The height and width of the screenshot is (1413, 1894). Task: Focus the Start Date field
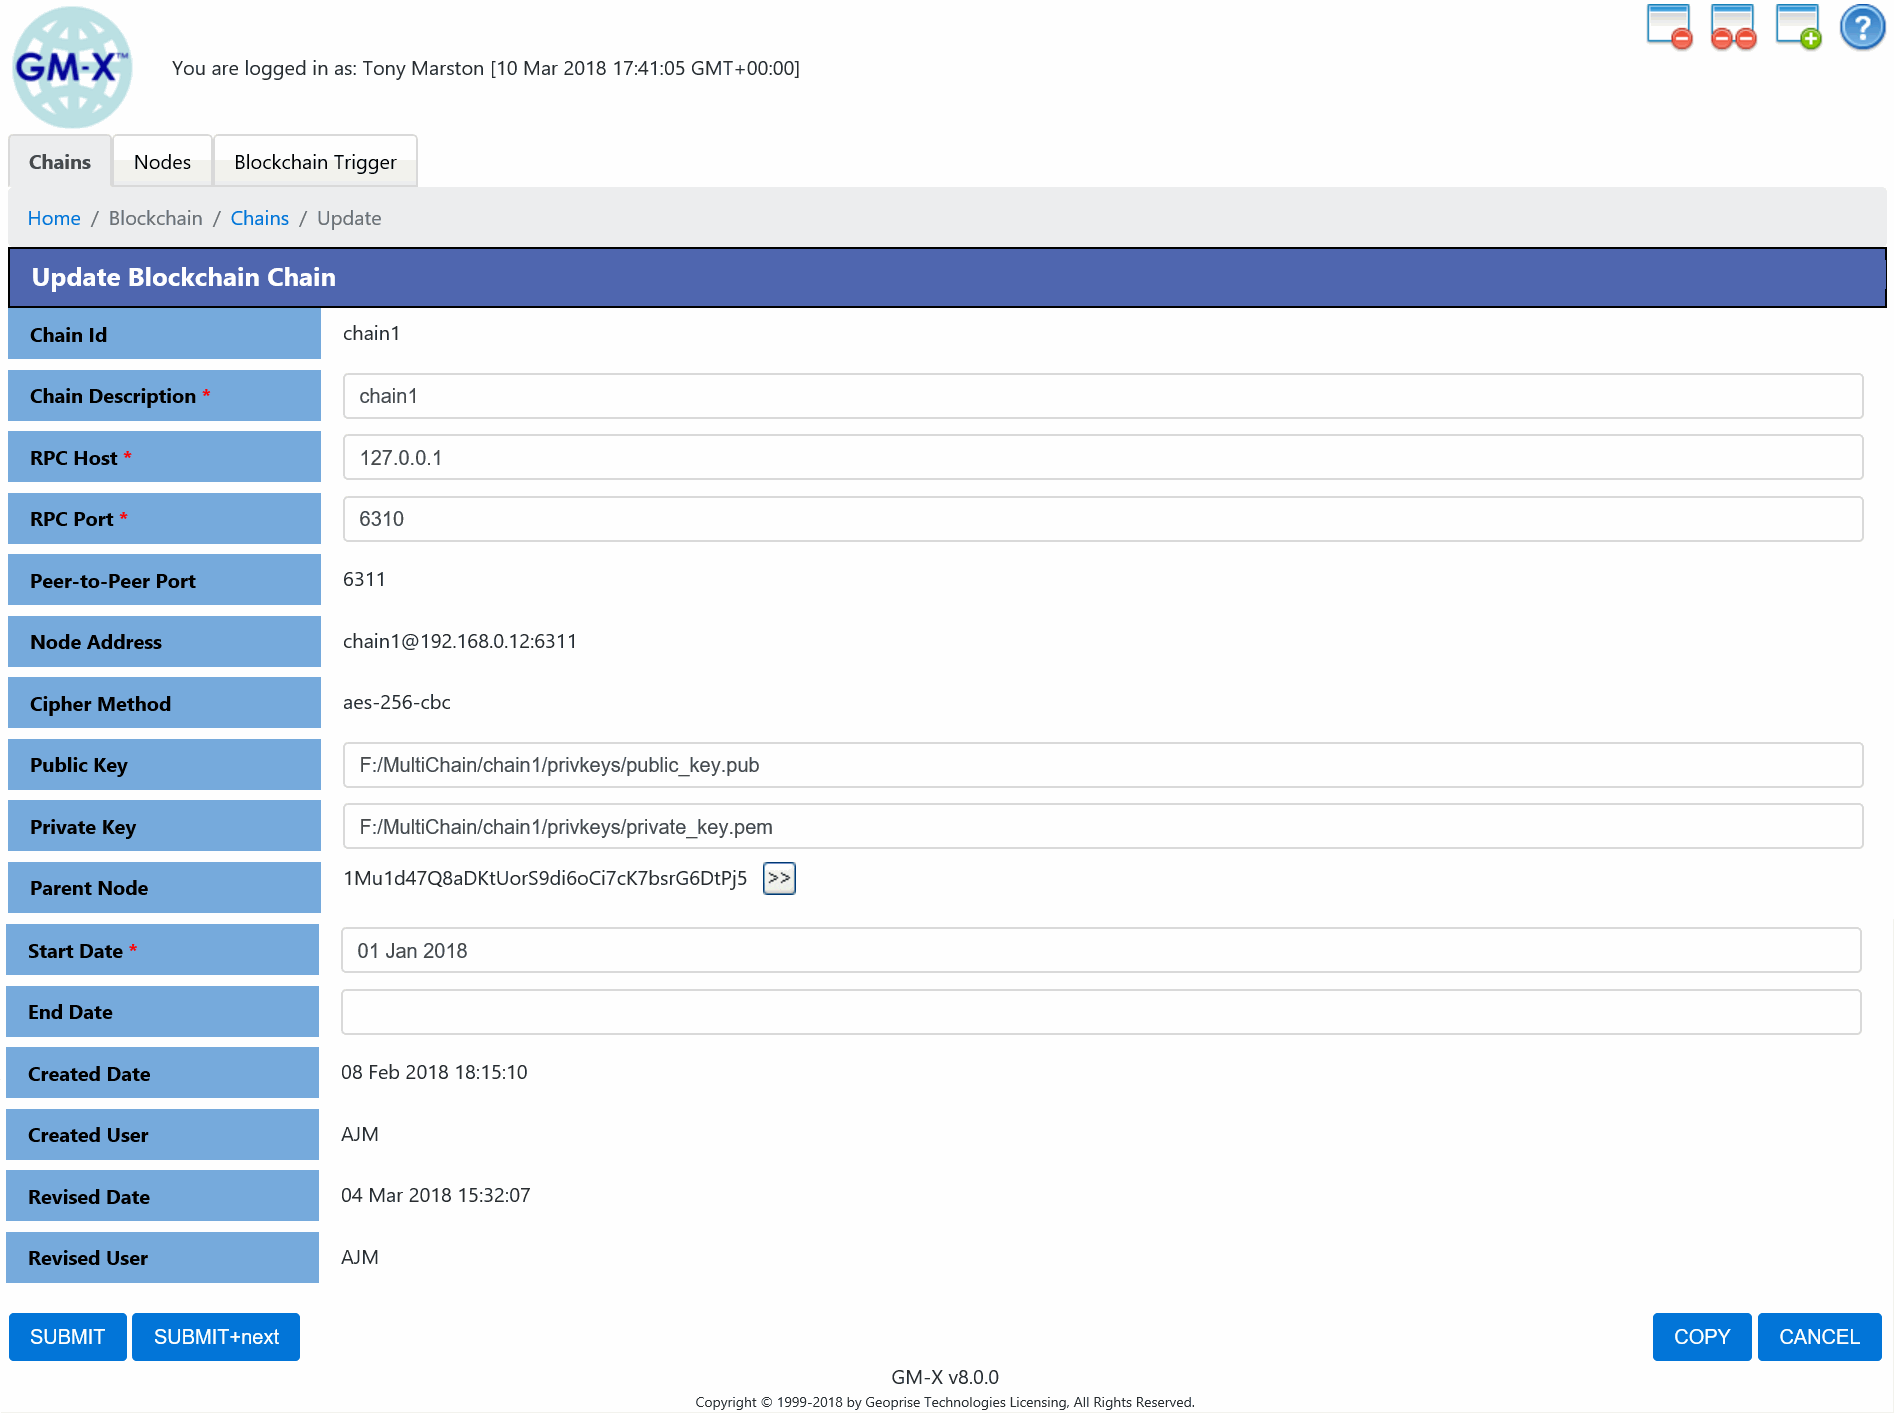(x=1101, y=951)
